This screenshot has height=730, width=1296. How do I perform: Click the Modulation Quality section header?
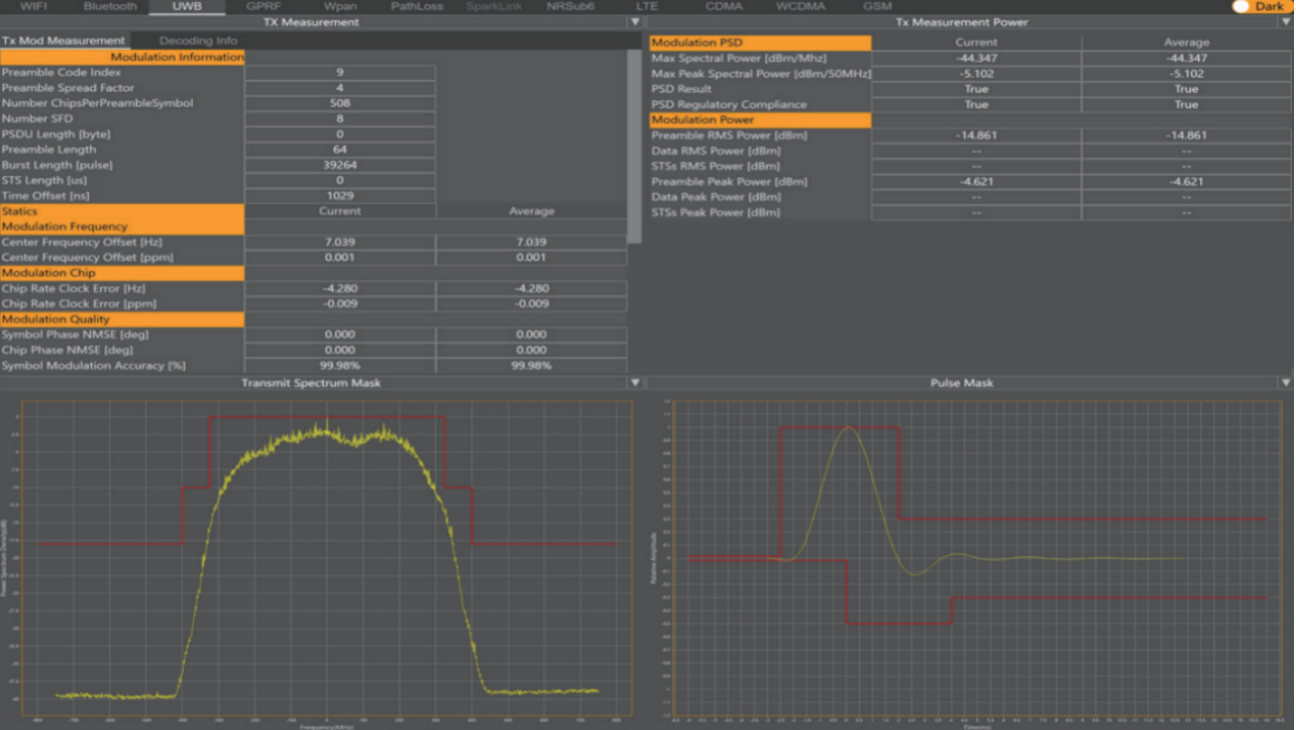(122, 319)
